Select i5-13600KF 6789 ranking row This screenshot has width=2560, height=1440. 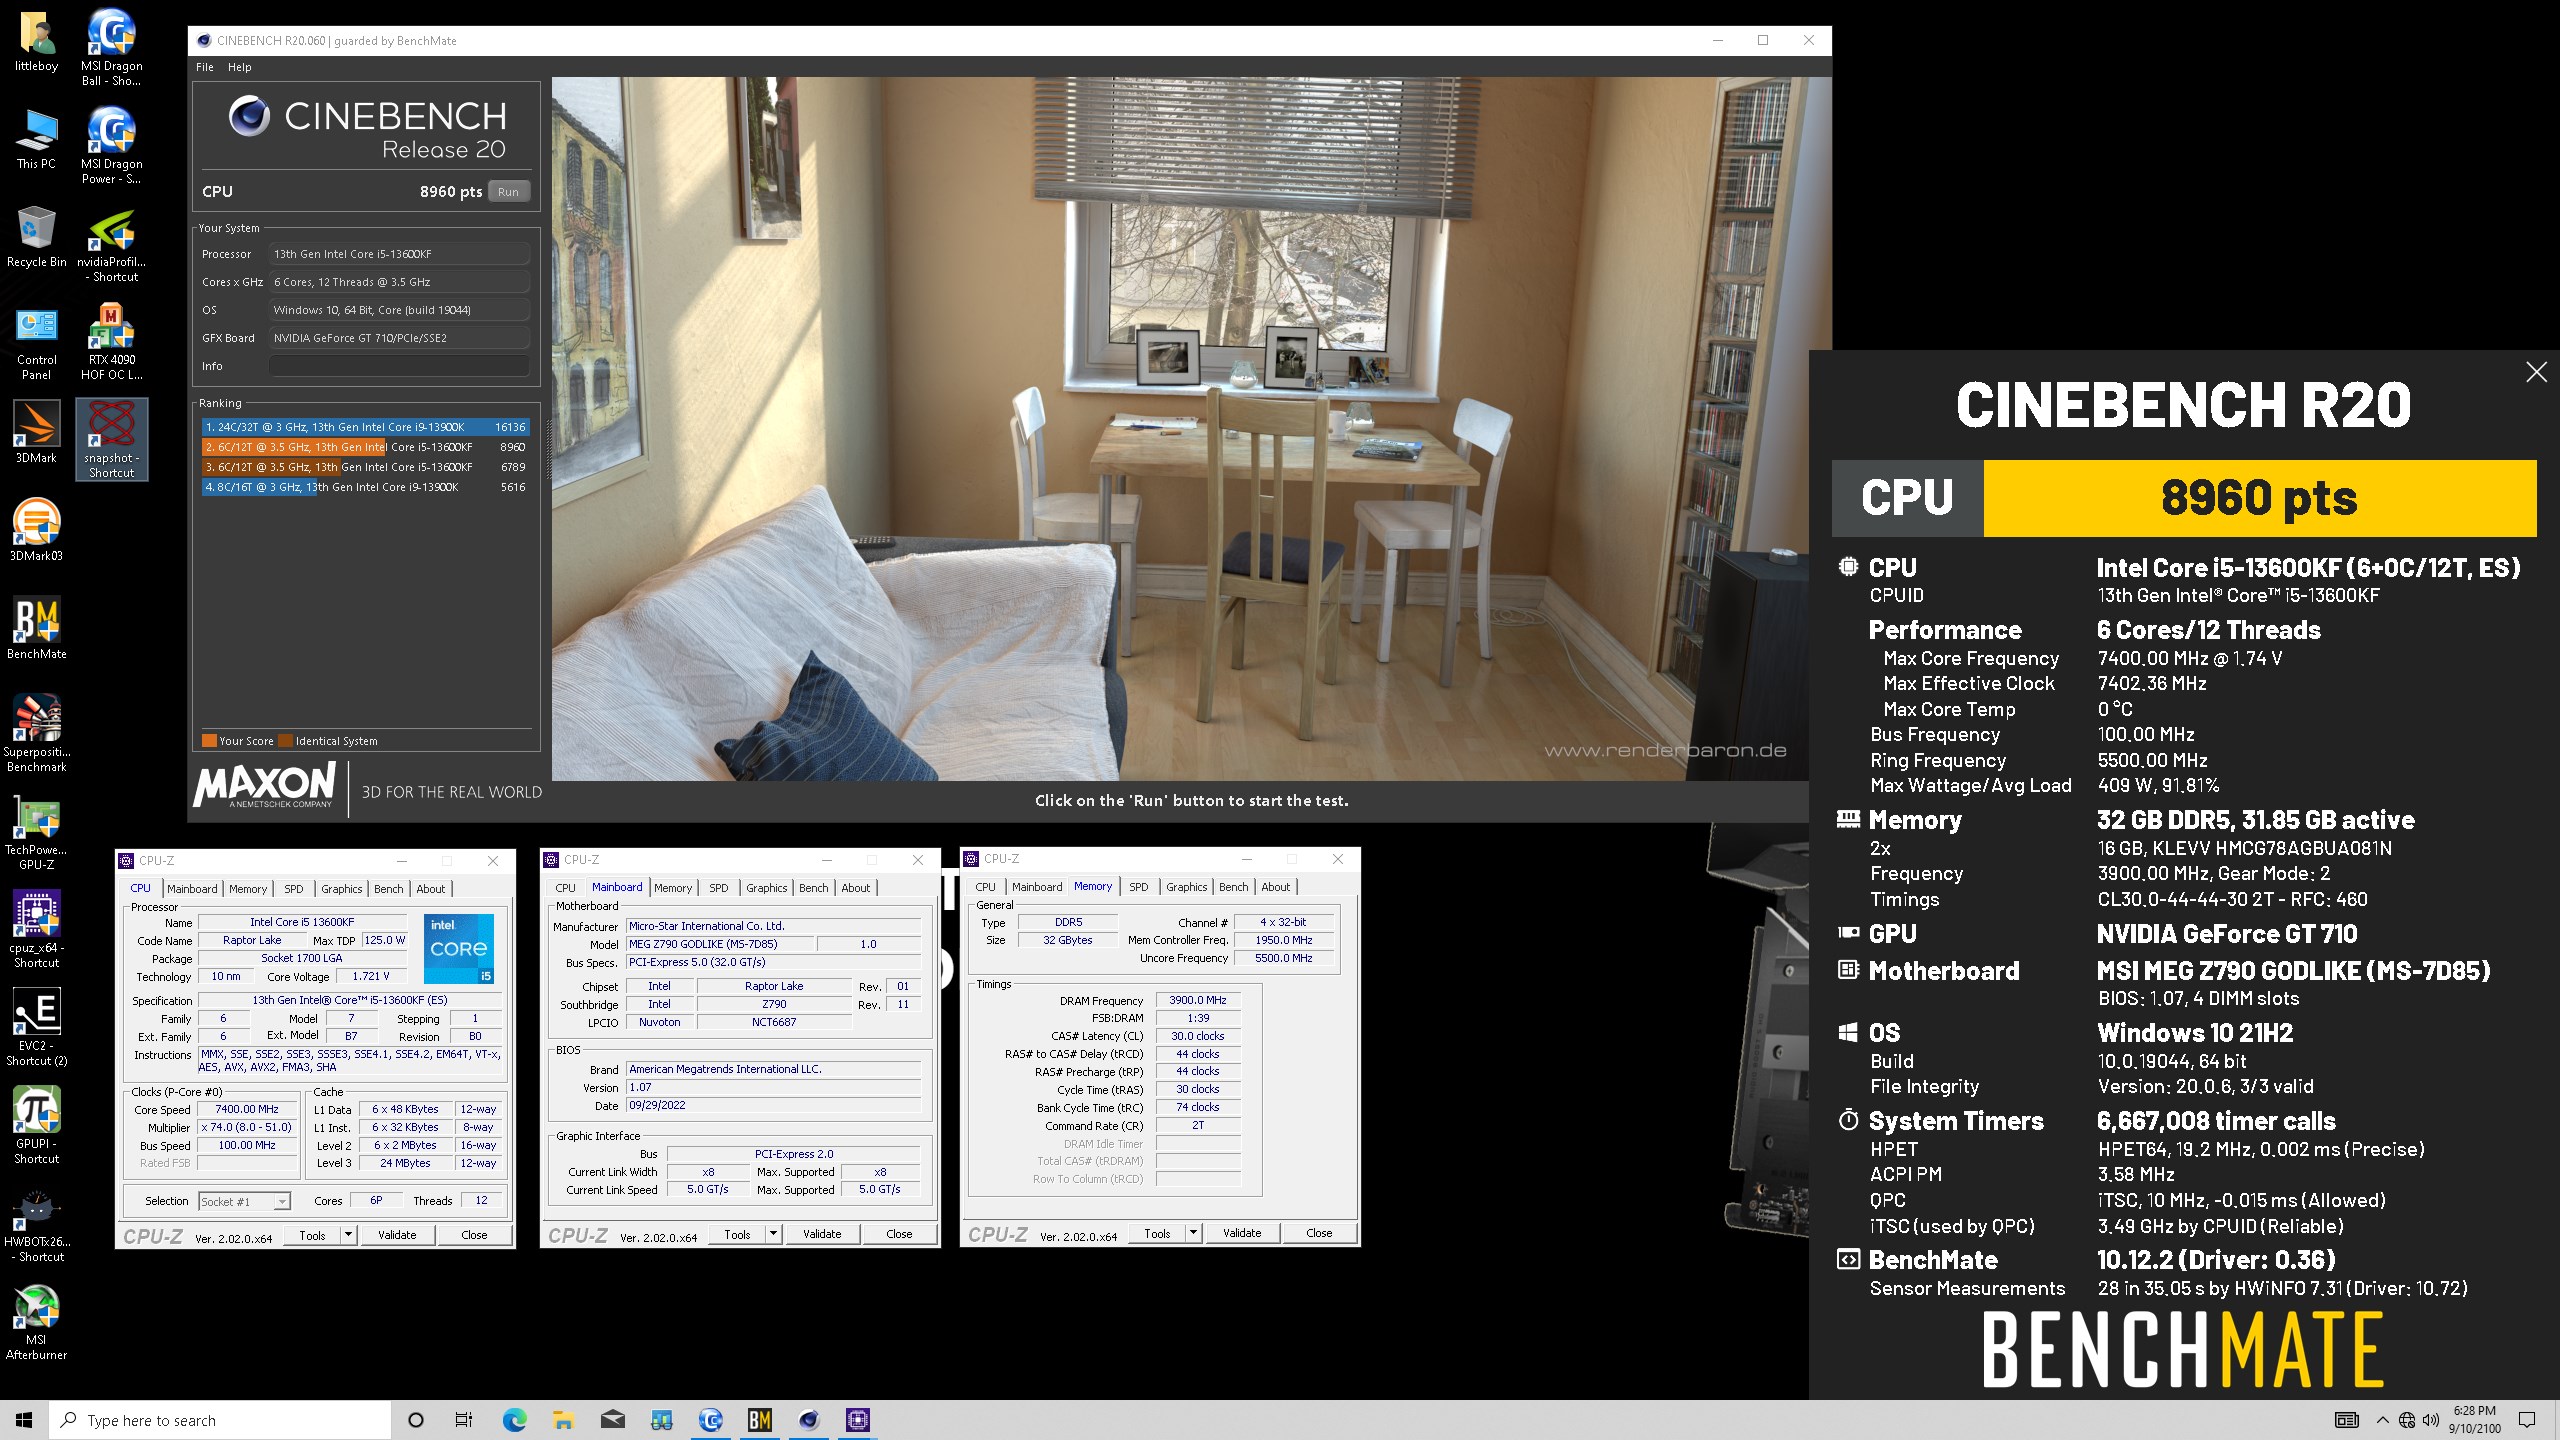click(365, 467)
